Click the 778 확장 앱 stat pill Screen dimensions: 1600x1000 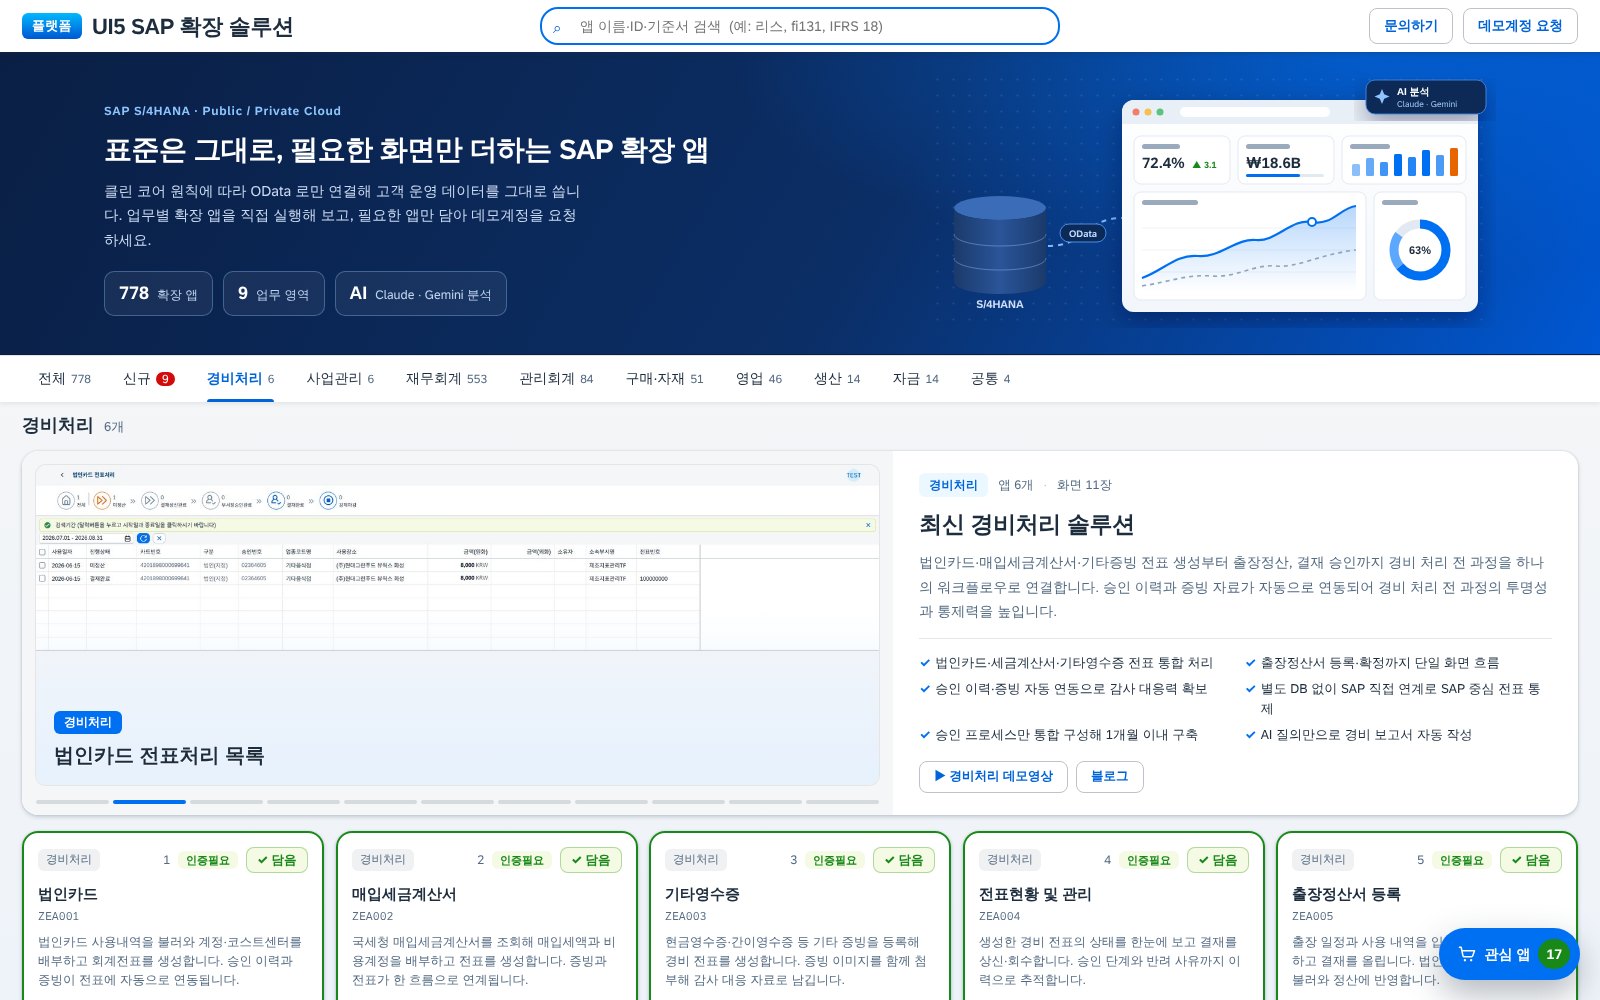tap(158, 294)
